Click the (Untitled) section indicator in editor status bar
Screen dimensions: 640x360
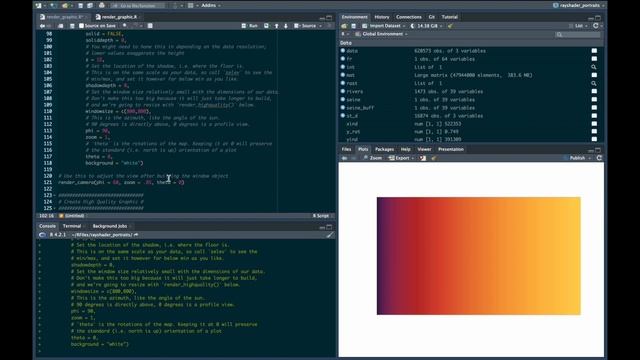(x=72, y=216)
